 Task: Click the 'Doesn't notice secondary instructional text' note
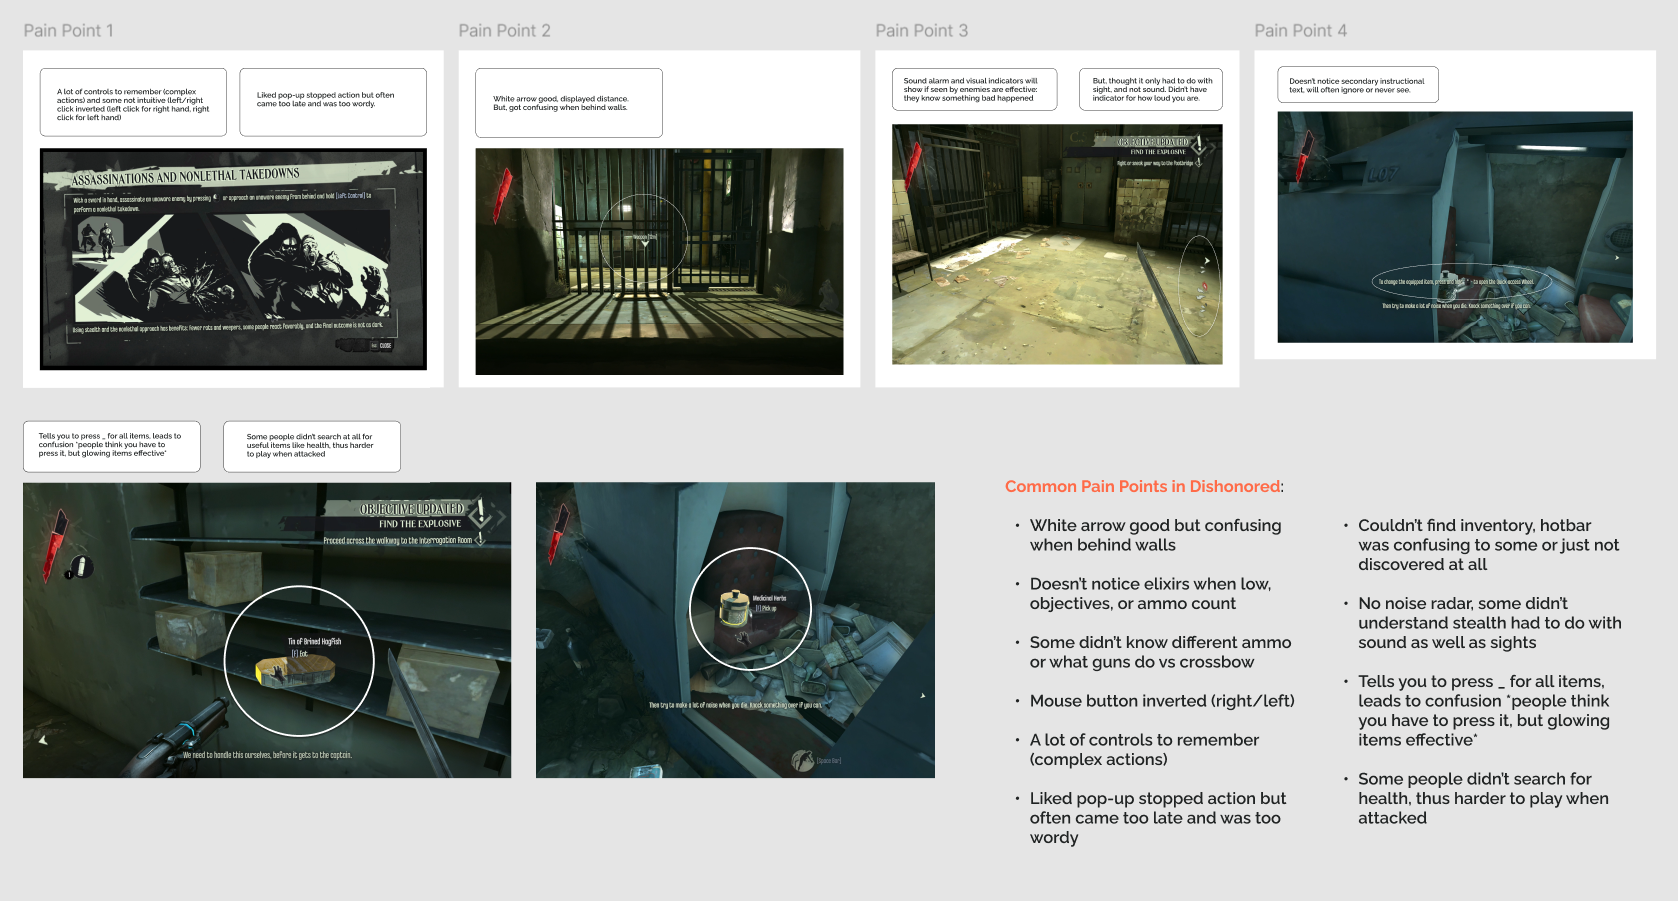pyautogui.click(x=1358, y=85)
